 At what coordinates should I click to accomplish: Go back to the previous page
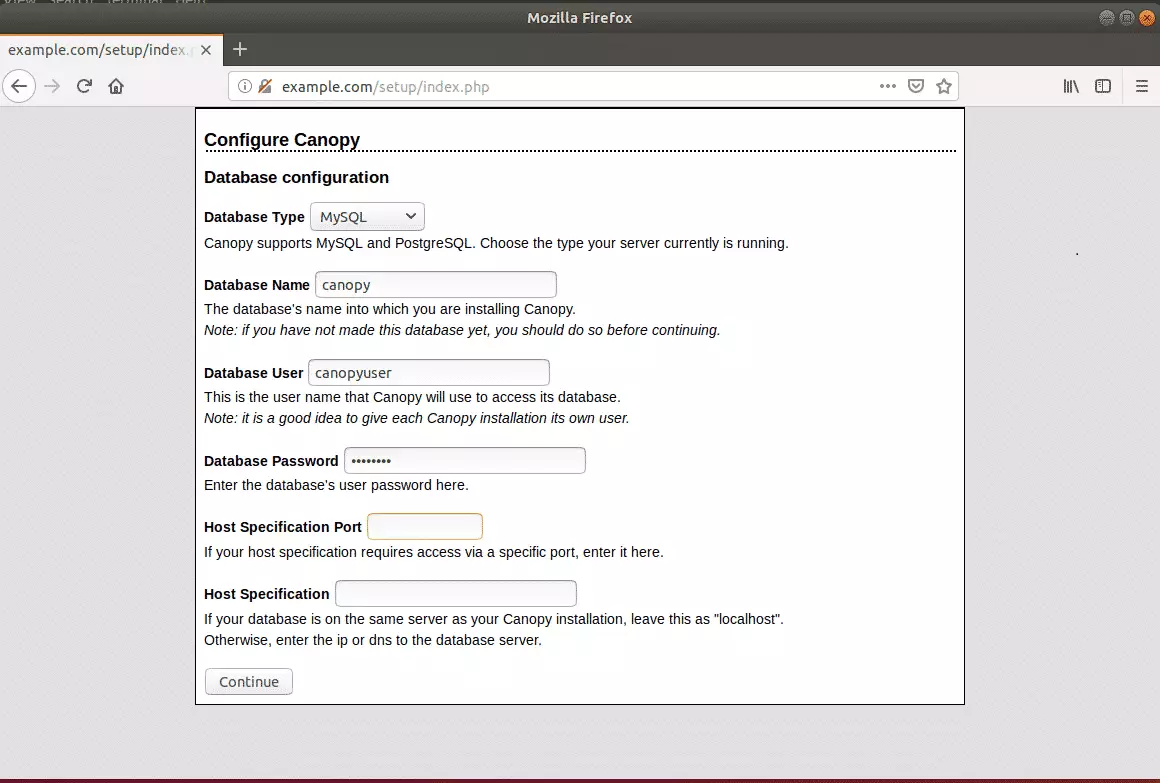pos(19,87)
